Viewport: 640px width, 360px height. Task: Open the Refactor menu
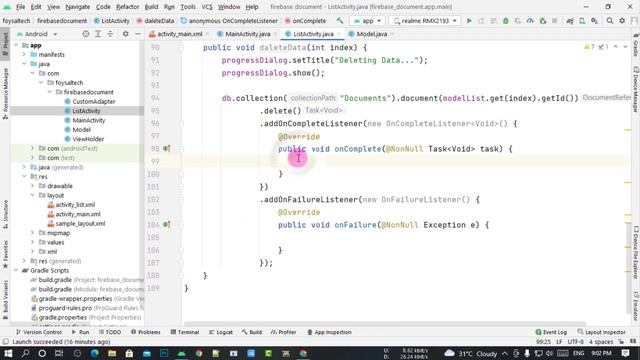click(127, 7)
